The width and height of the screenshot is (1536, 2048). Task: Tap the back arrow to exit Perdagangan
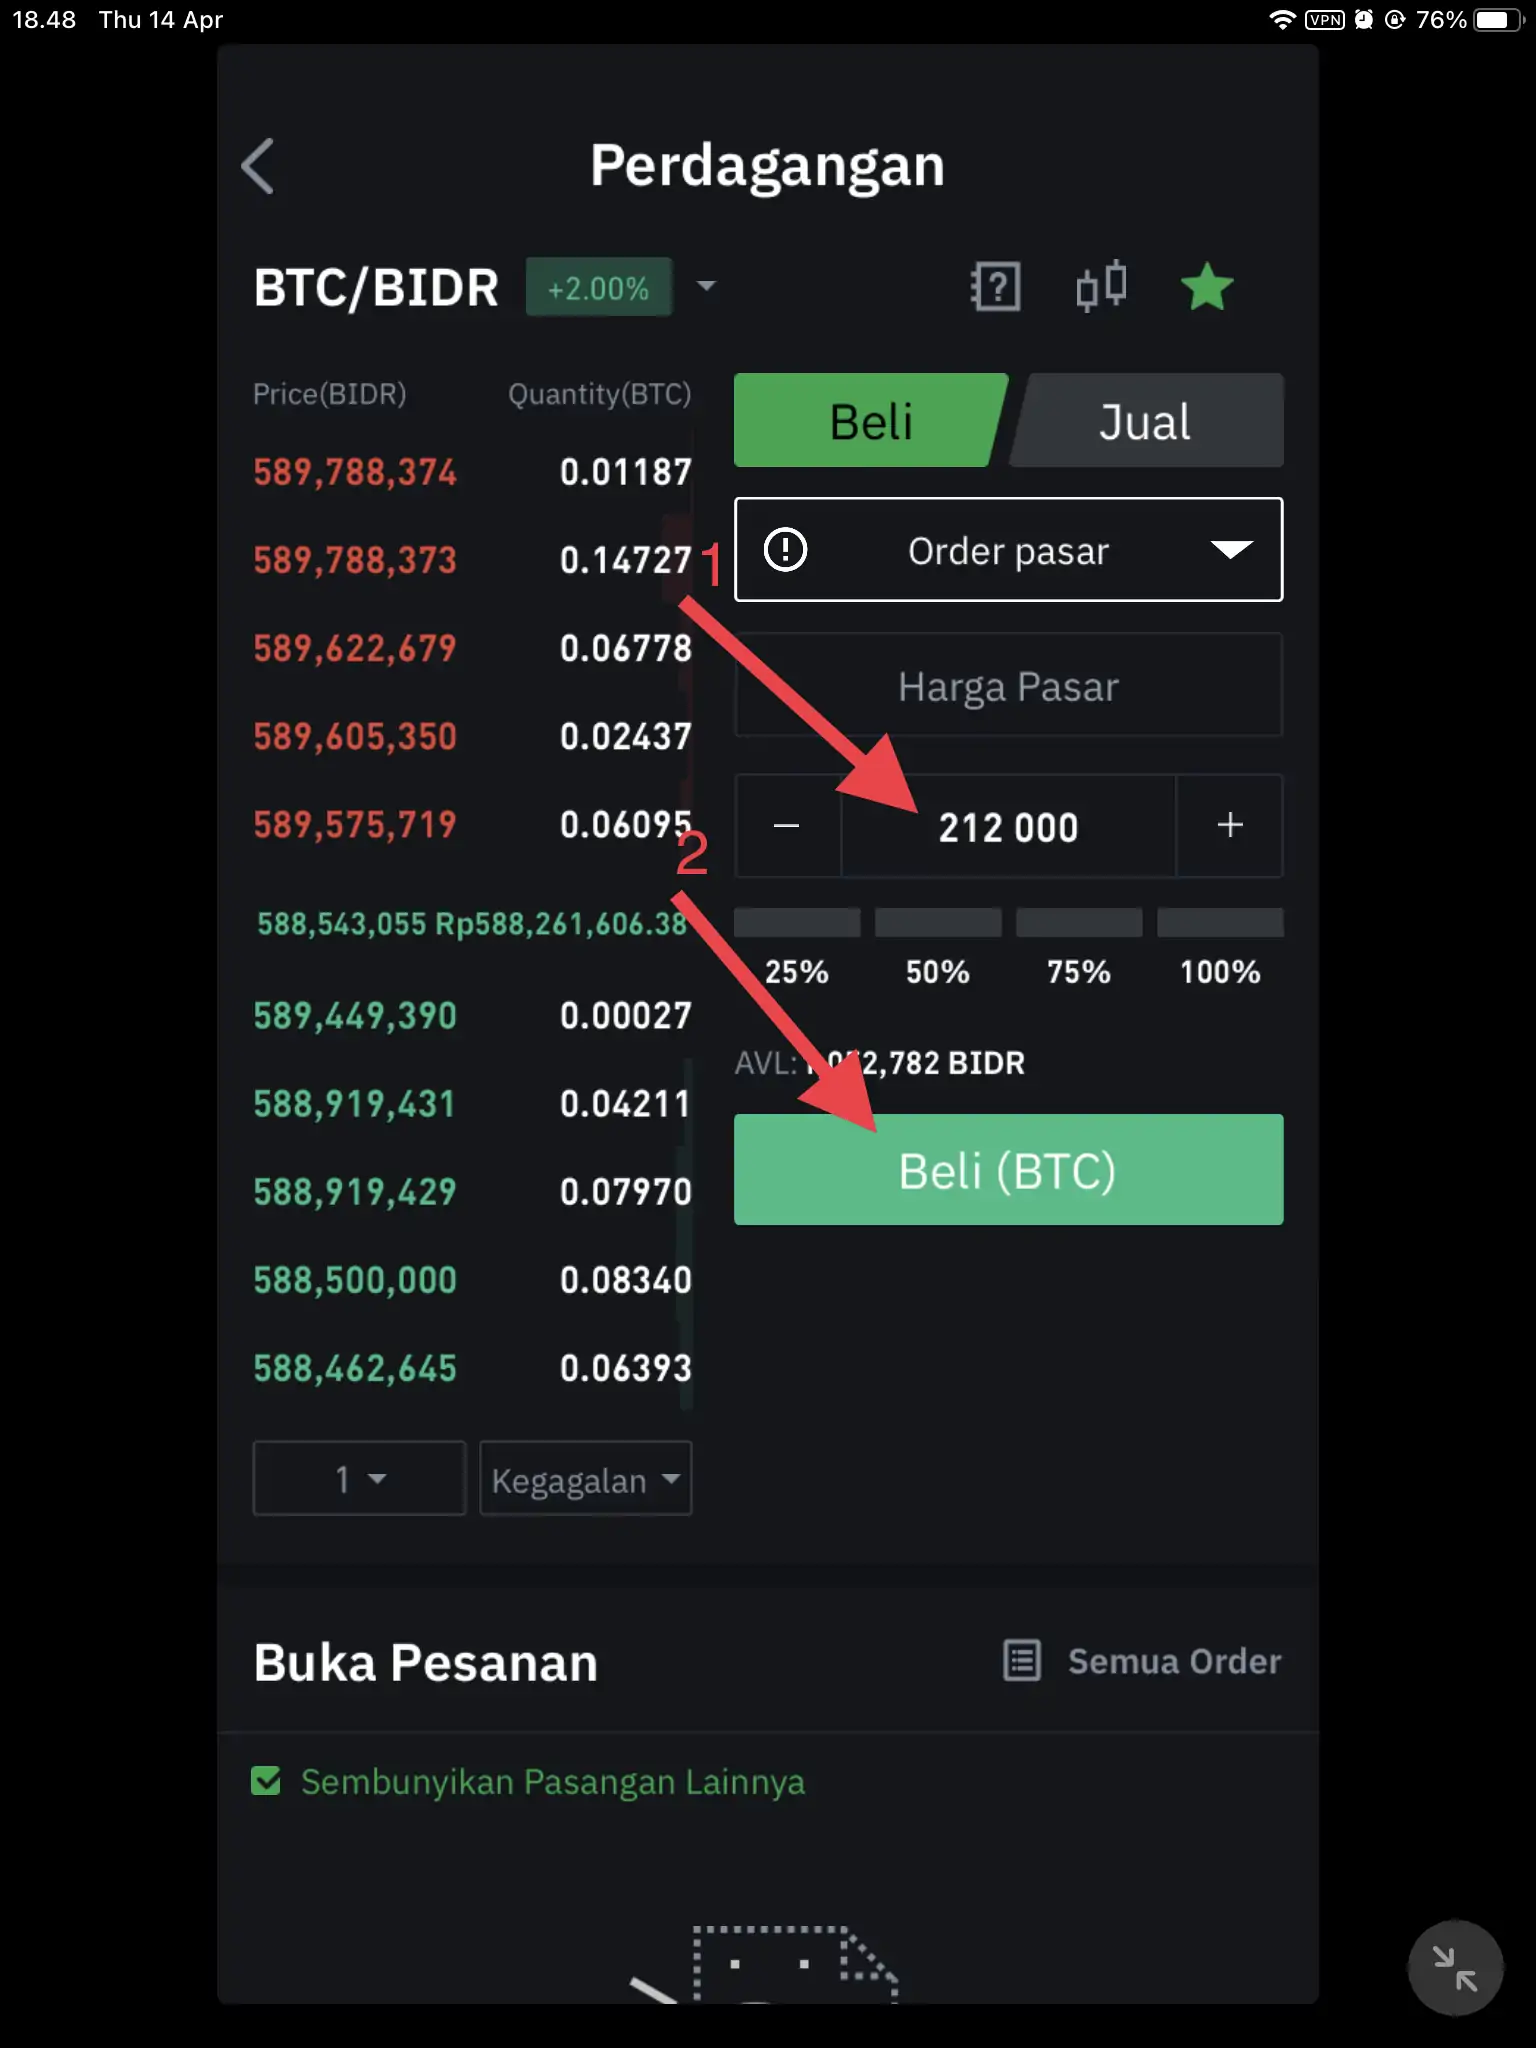258,166
